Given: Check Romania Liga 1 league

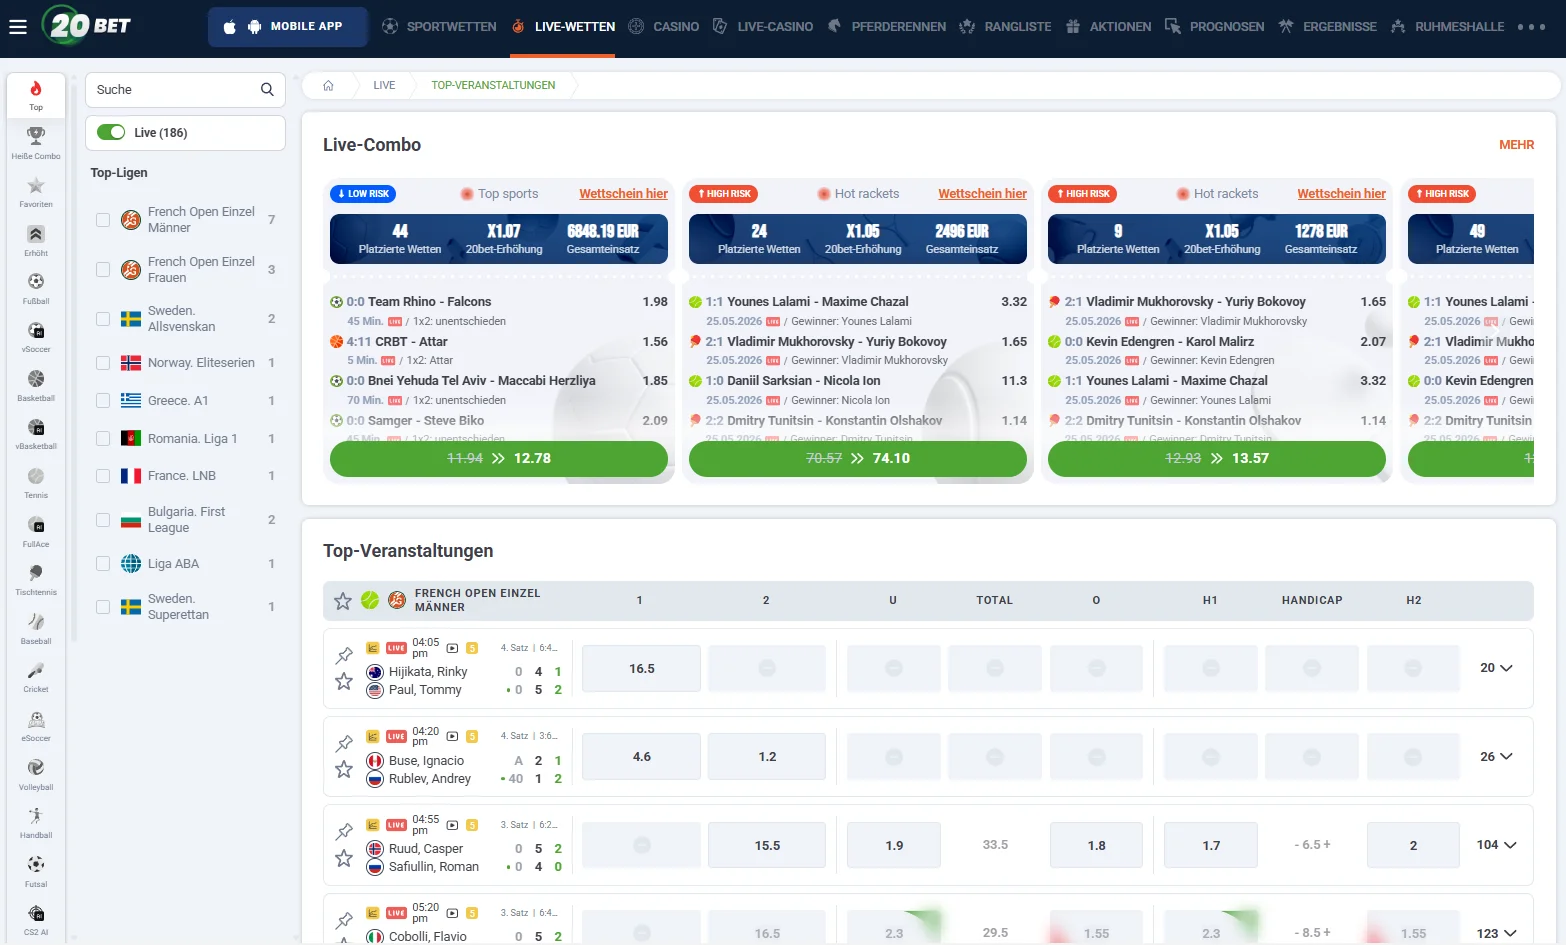Looking at the screenshot, I should point(103,438).
